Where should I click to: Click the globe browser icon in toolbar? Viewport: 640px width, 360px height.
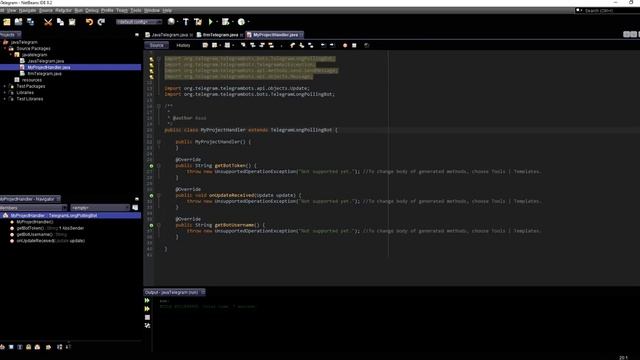[x=171, y=22]
